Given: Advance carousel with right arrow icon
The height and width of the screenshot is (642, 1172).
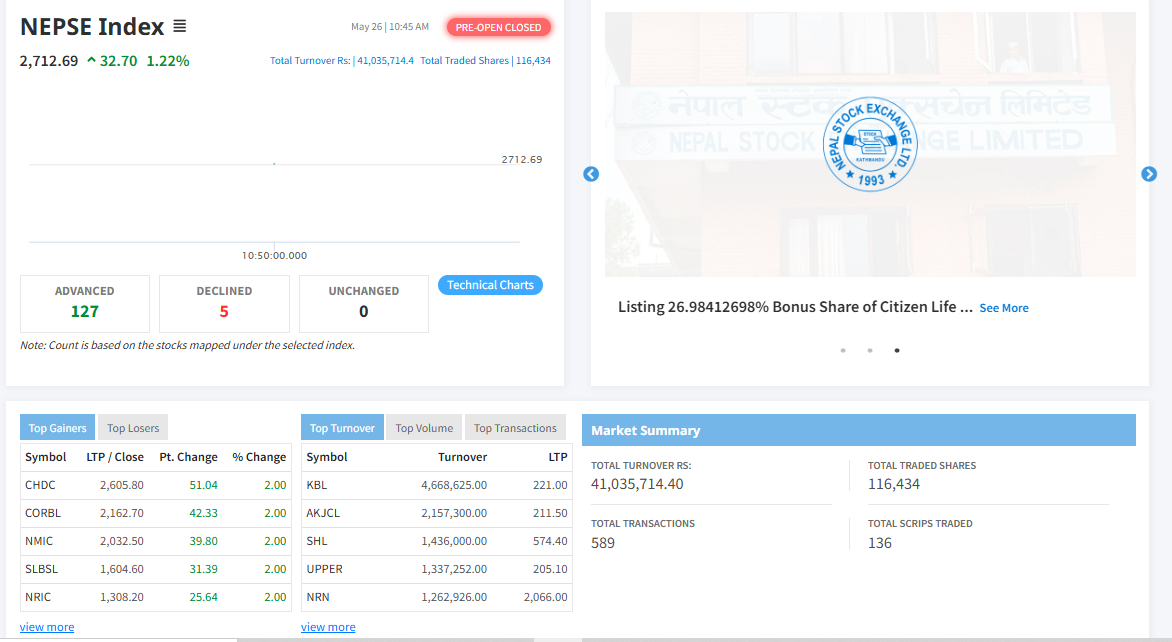Looking at the screenshot, I should coord(1149,174).
